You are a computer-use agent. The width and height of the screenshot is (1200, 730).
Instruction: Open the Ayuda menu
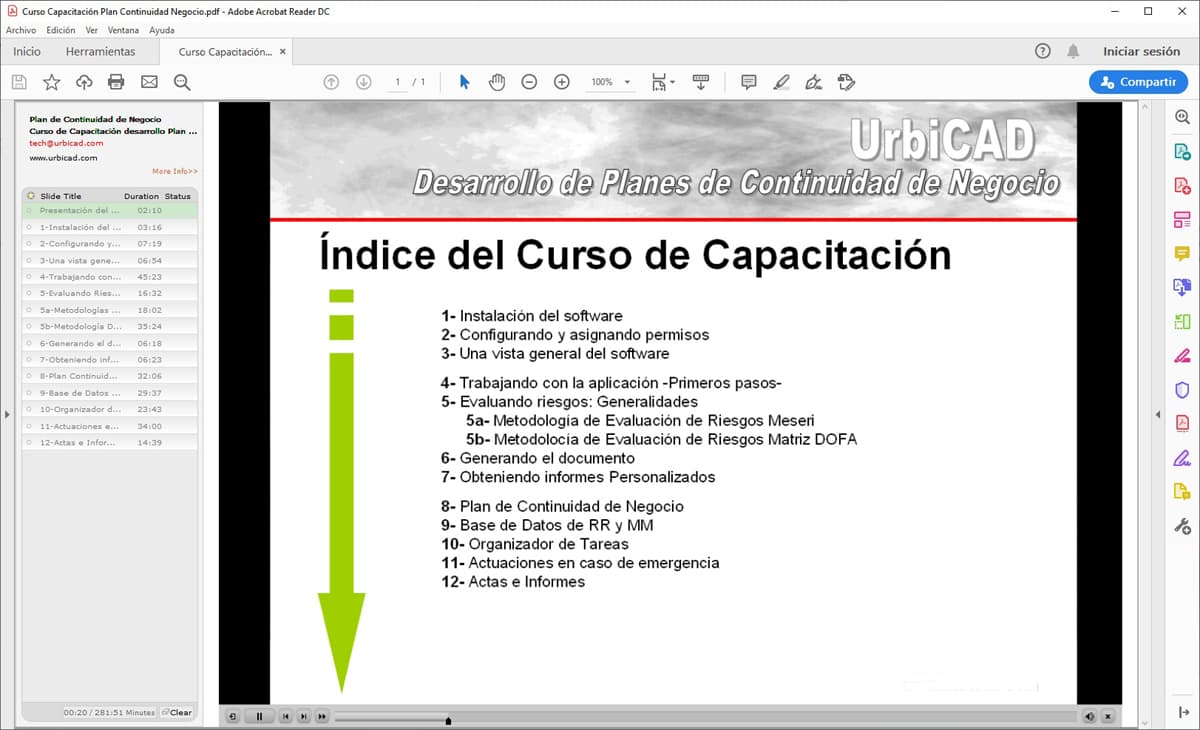(162, 30)
